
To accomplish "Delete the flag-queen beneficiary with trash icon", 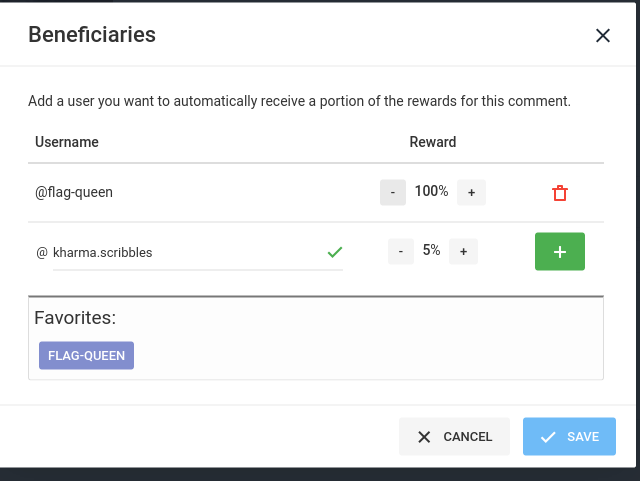I will (560, 192).
